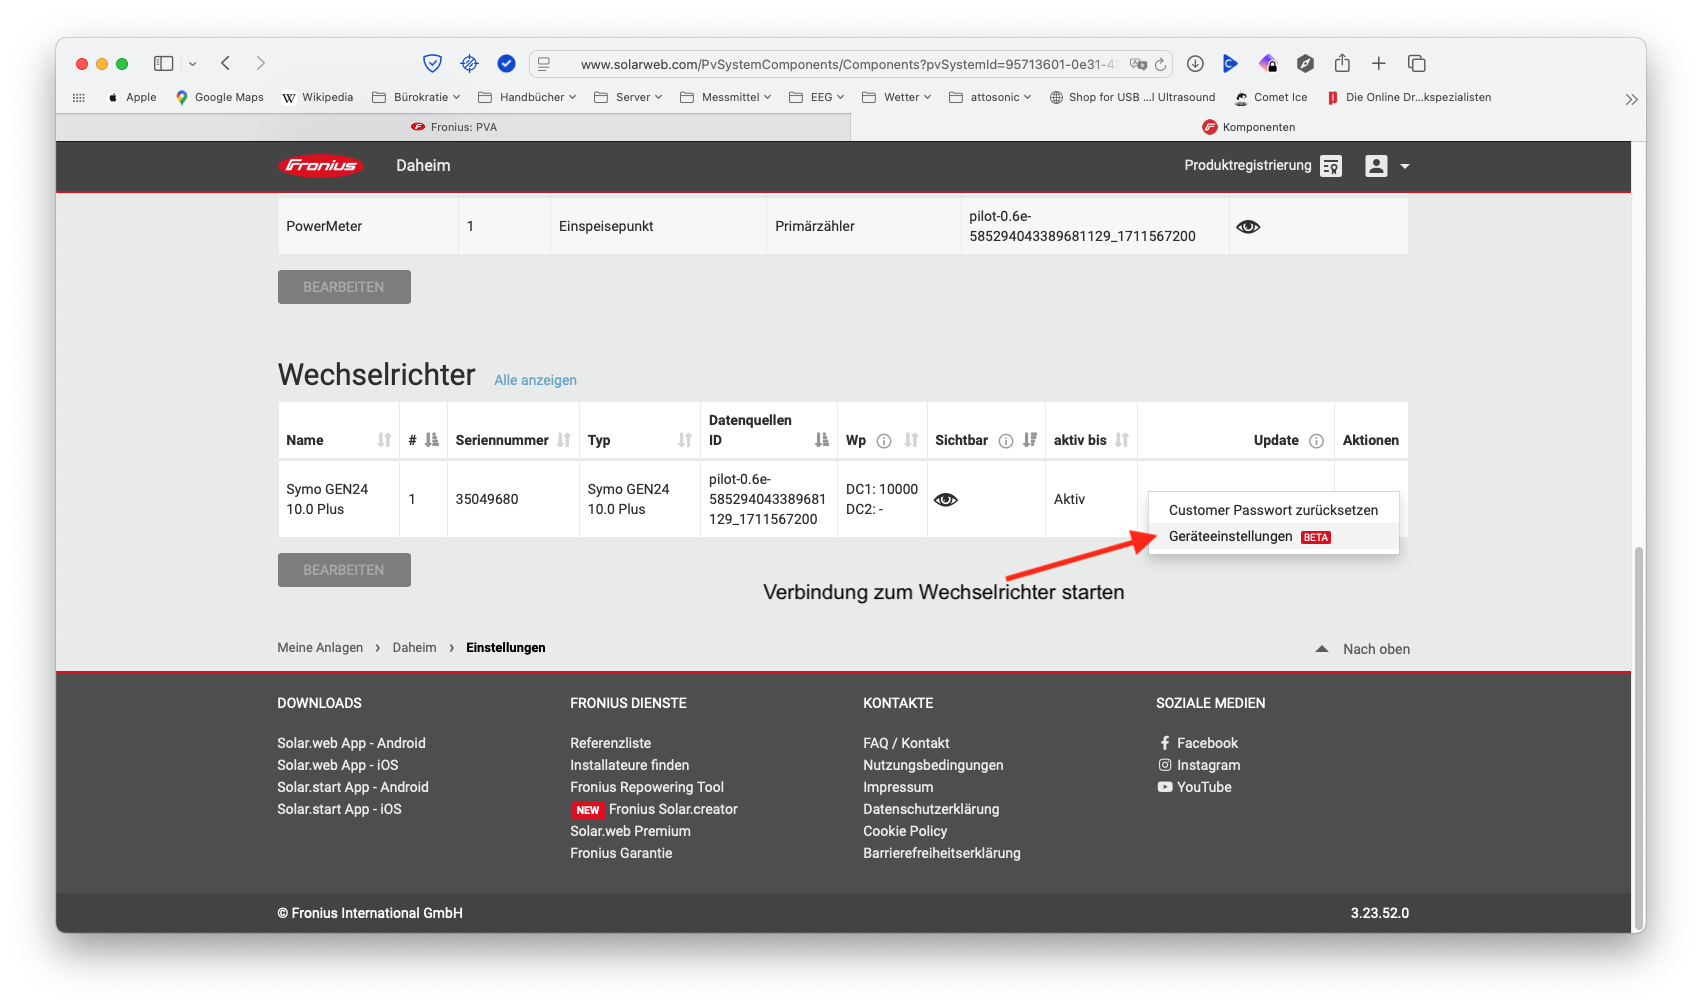Open the user account icon
Screen dimensions: 1702x1007
(x=1376, y=166)
